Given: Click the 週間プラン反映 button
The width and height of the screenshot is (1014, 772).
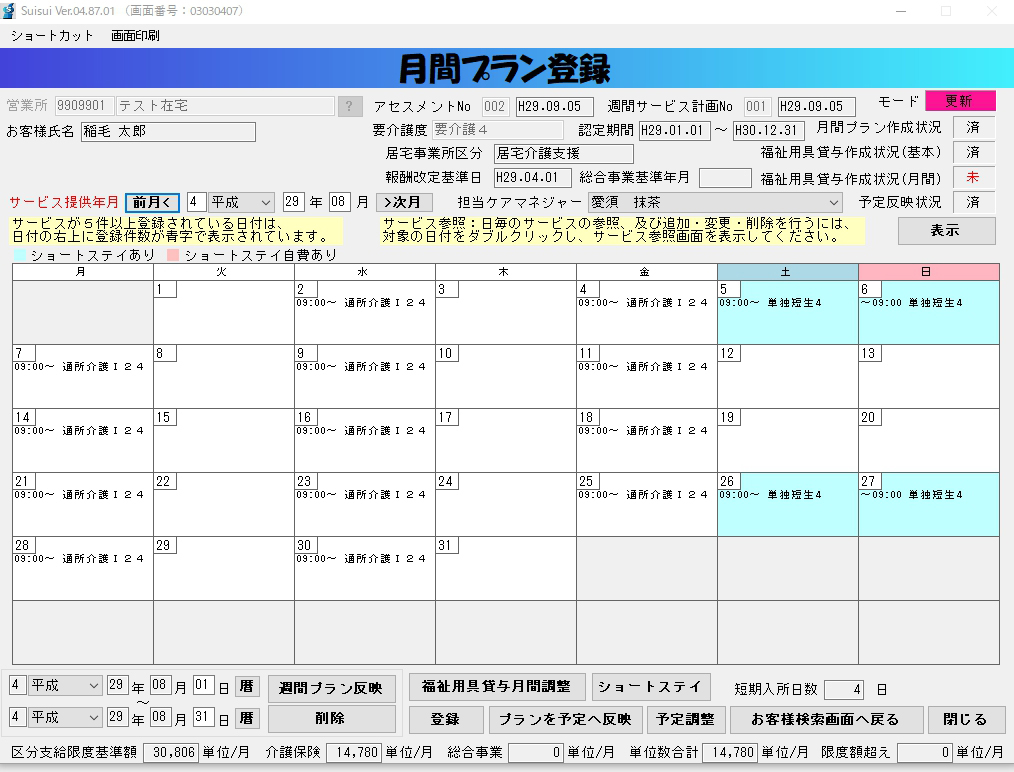Looking at the screenshot, I should [x=332, y=688].
